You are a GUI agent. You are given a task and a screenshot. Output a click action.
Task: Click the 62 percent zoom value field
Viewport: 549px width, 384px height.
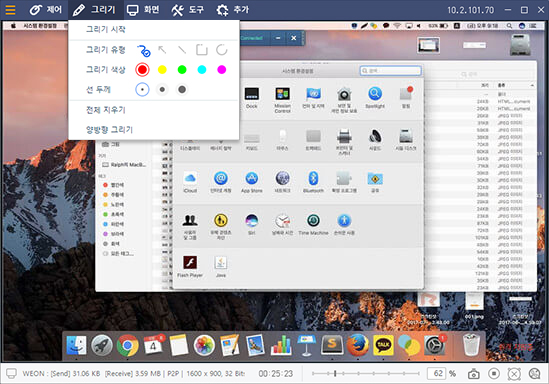point(436,373)
